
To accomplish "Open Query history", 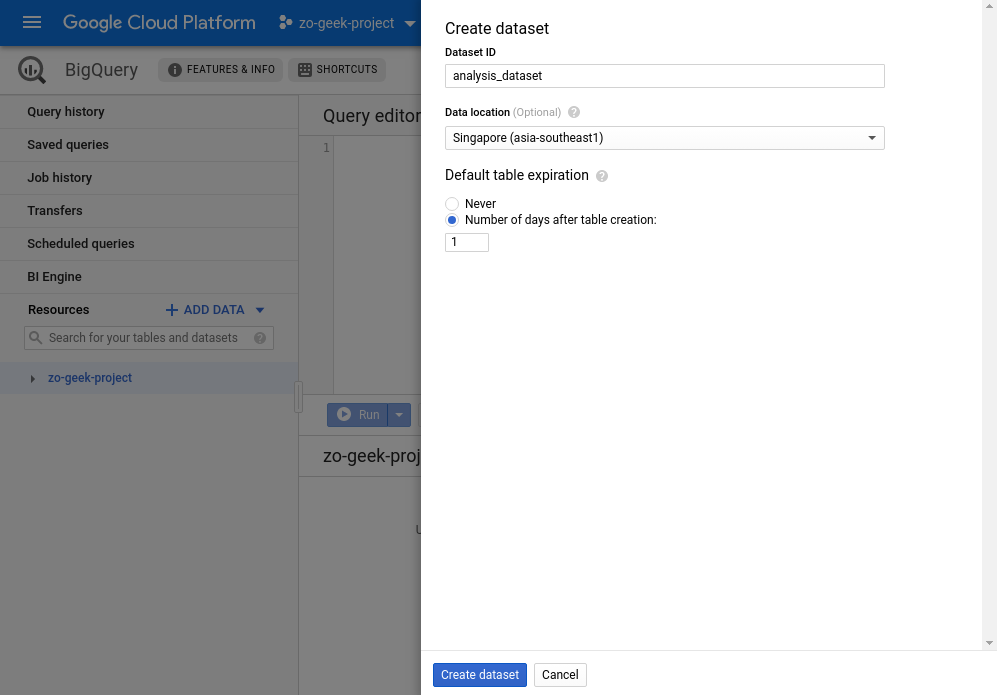I will click(x=149, y=112).
